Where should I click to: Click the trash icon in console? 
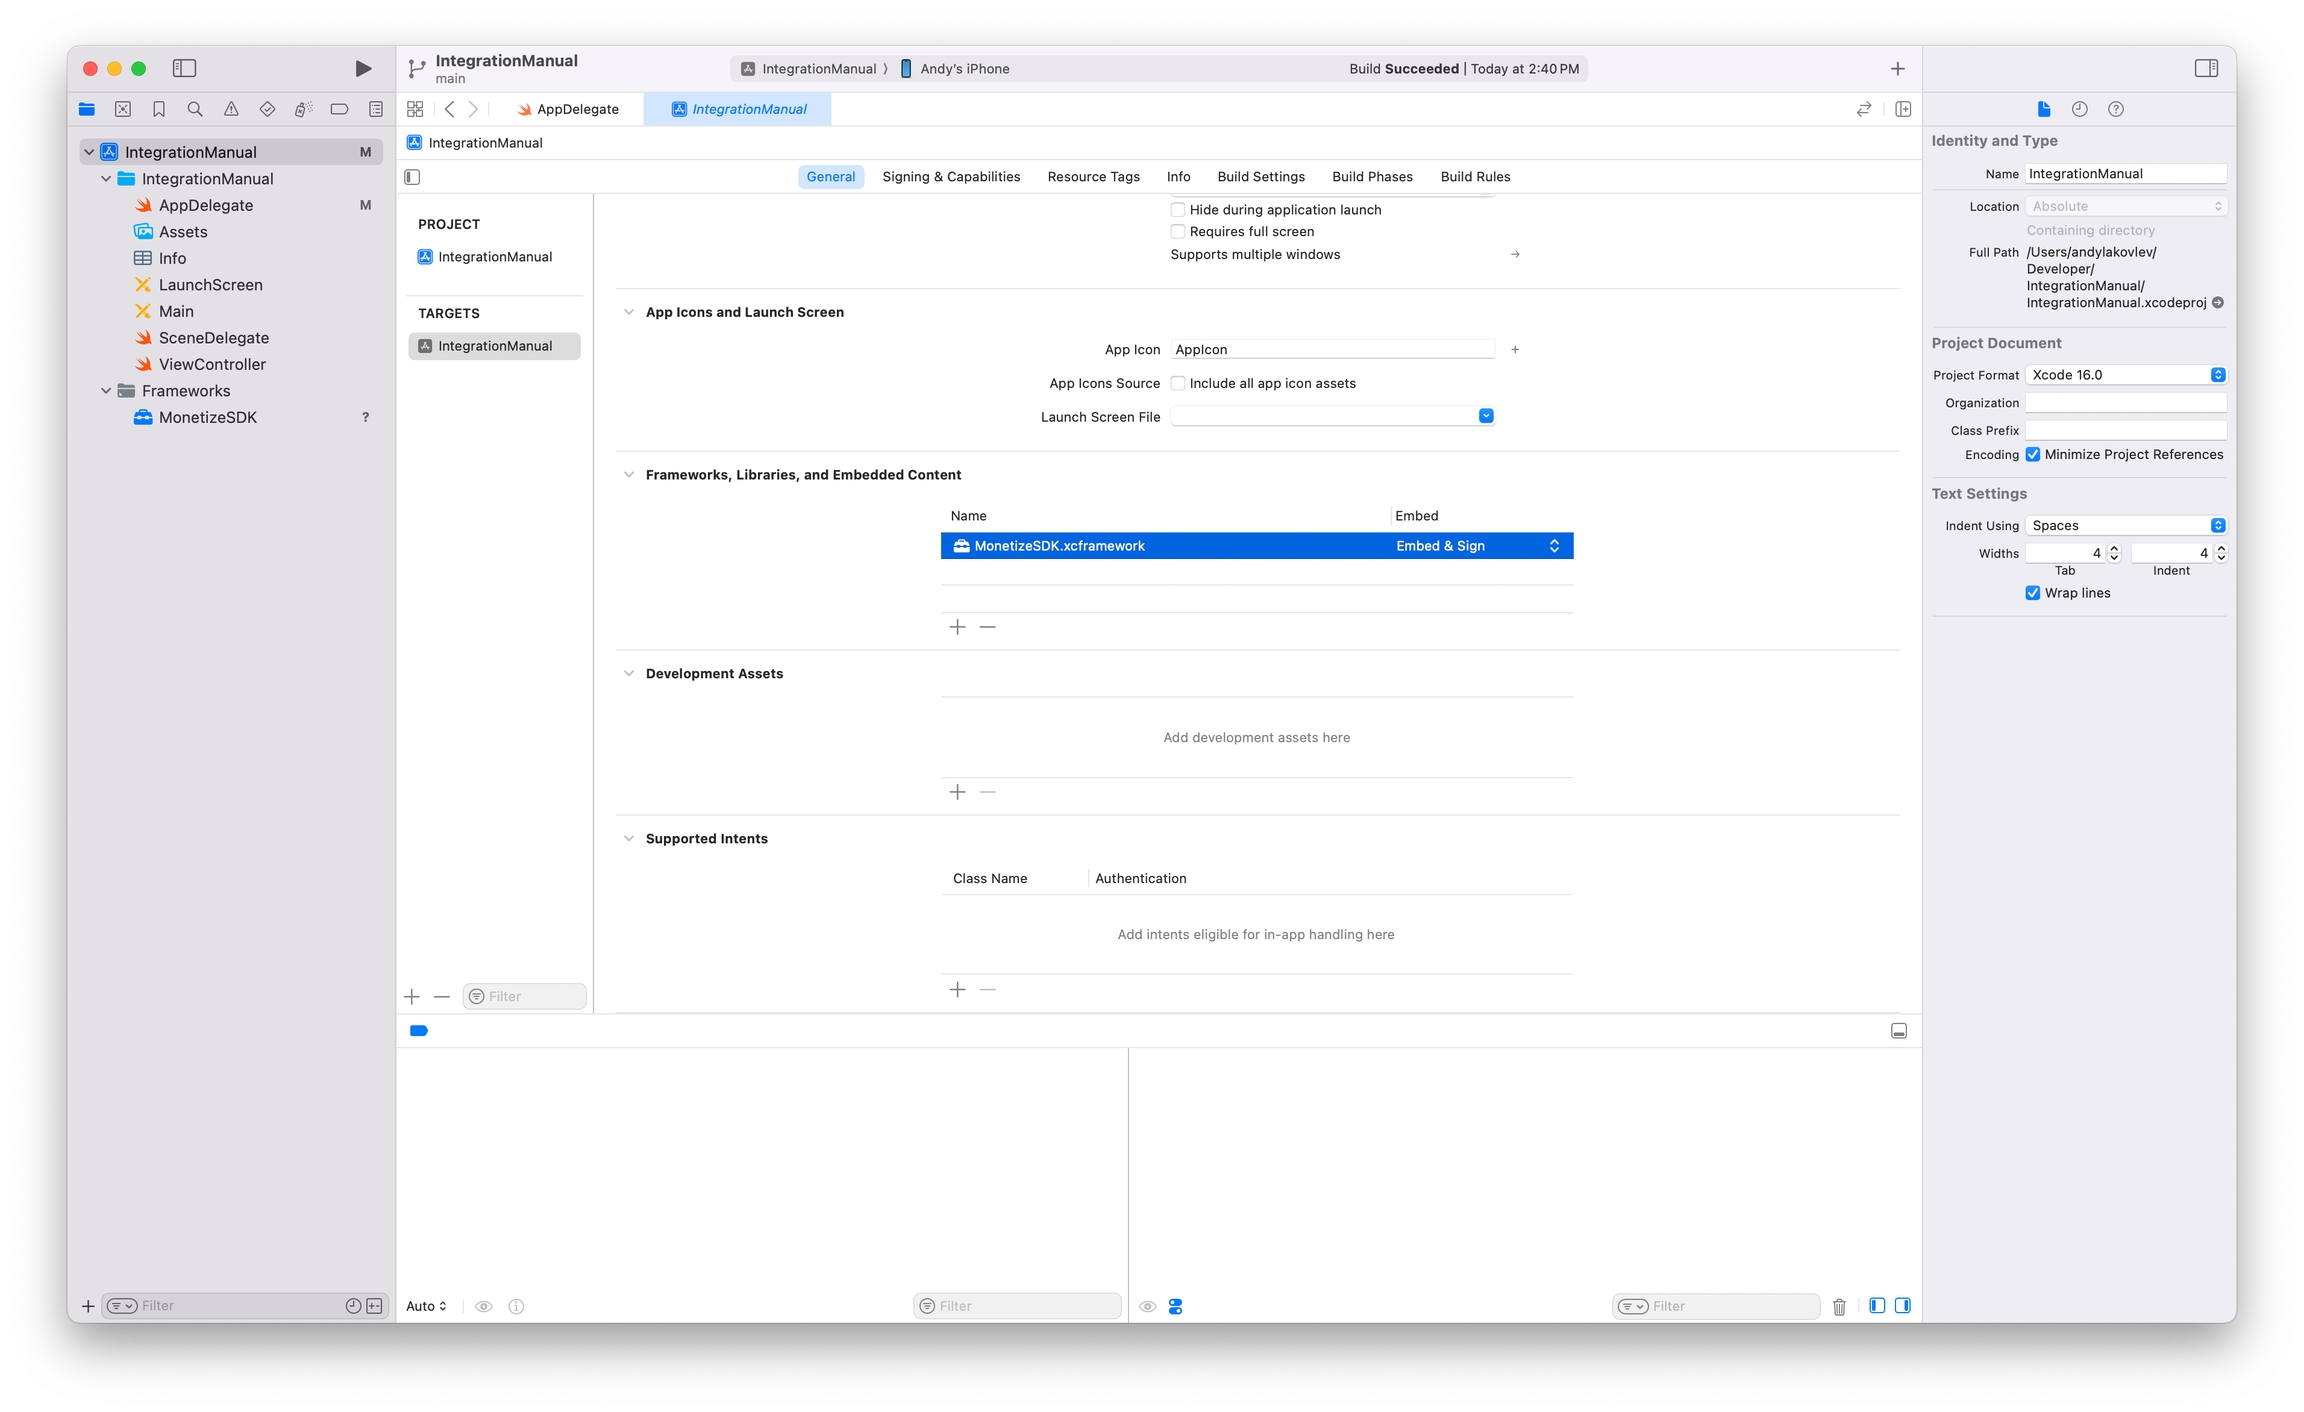coord(1839,1306)
